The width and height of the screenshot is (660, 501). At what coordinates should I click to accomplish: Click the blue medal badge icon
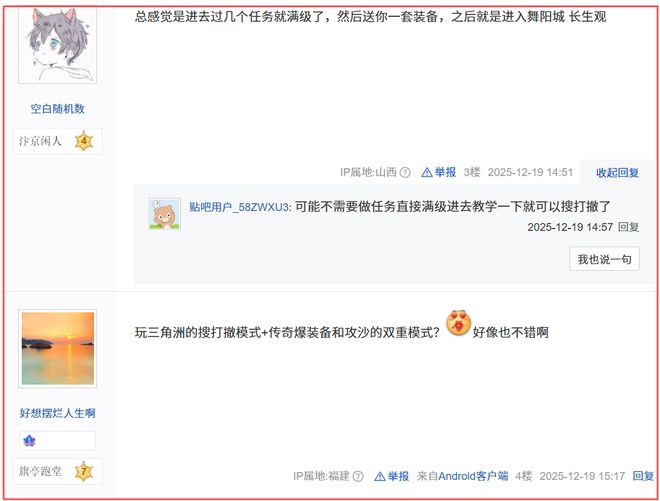click(29, 441)
